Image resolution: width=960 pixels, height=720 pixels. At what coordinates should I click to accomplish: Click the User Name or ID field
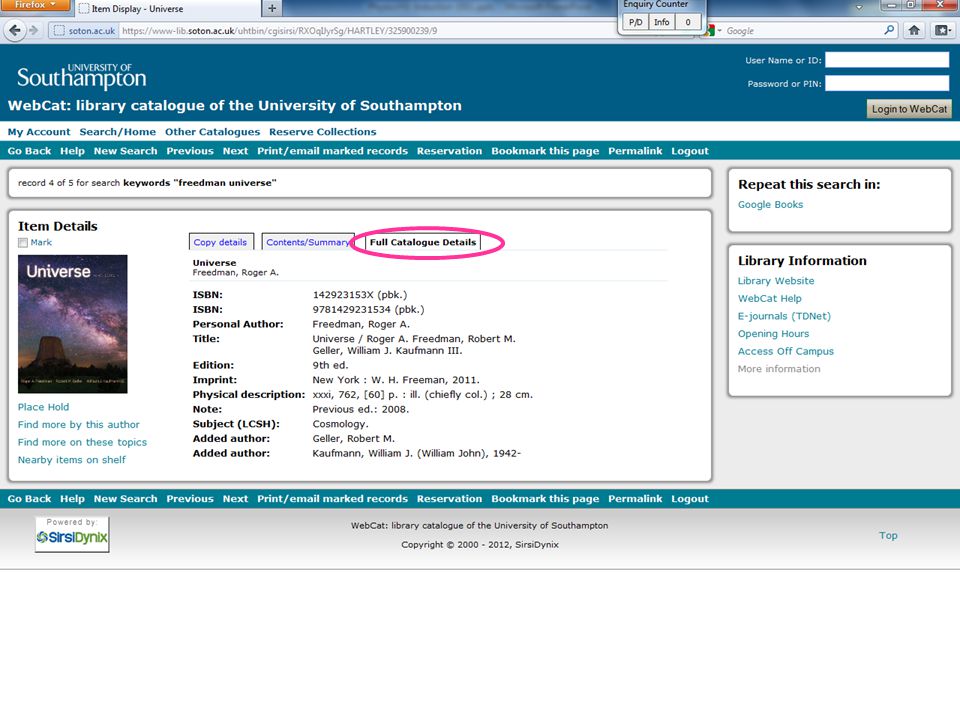click(x=887, y=60)
